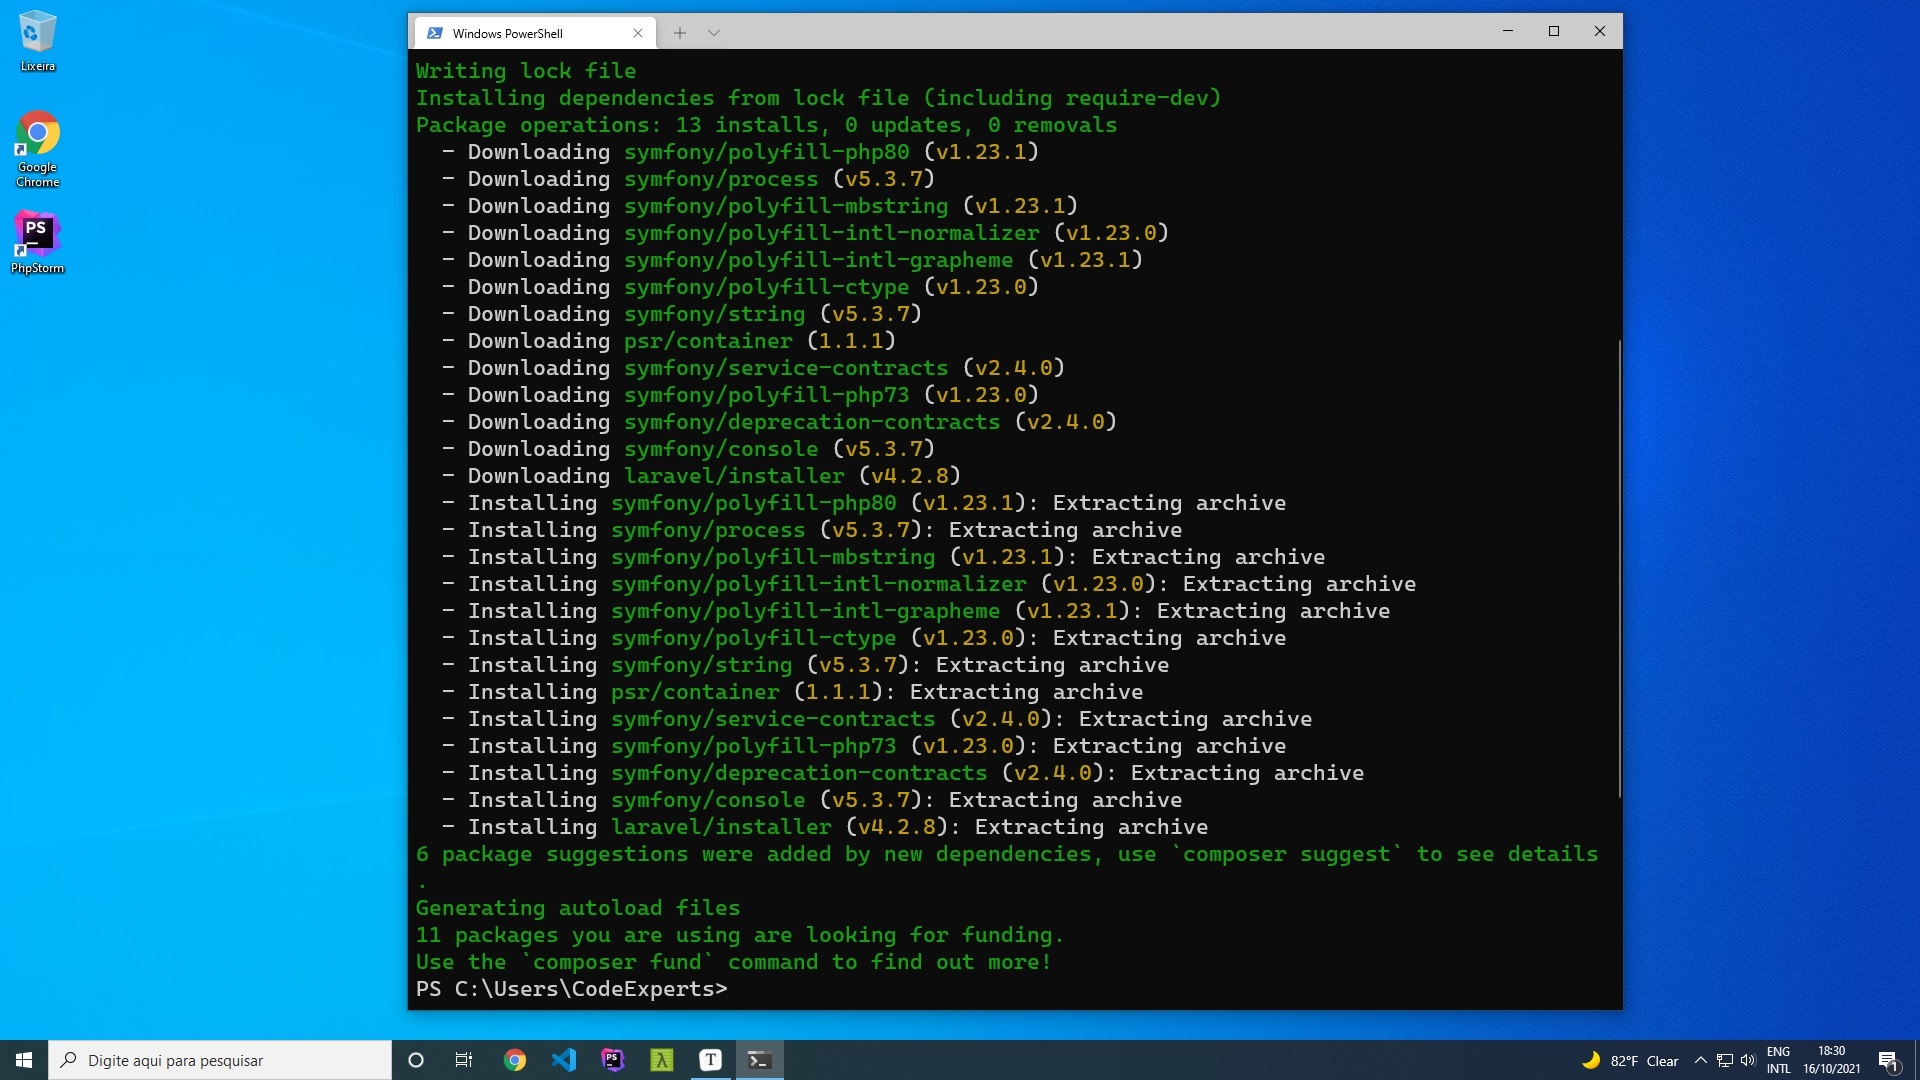
Task: Close the Windows PowerShell tab
Action: [638, 33]
